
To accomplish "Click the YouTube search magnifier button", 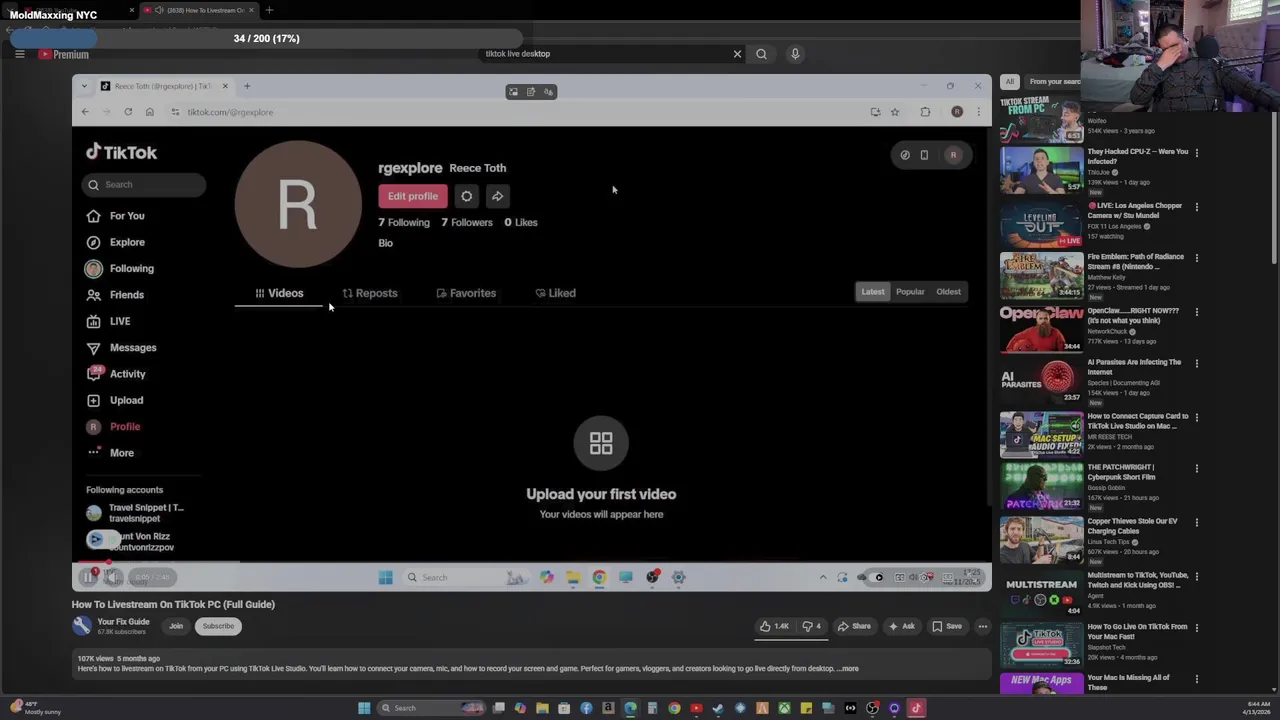I will click(761, 54).
